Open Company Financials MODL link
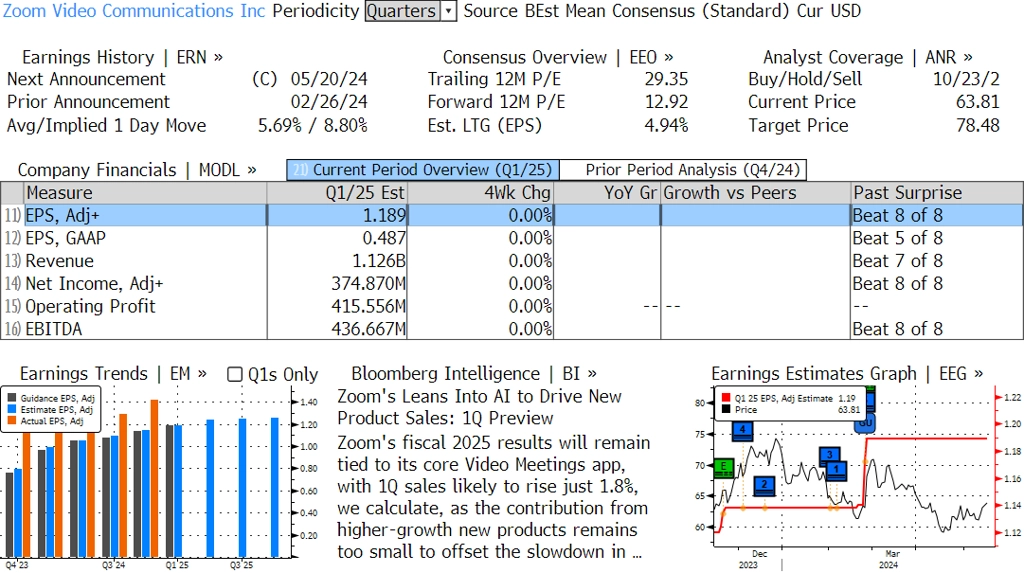Image resolution: width=1024 pixels, height=573 pixels. [x=137, y=170]
